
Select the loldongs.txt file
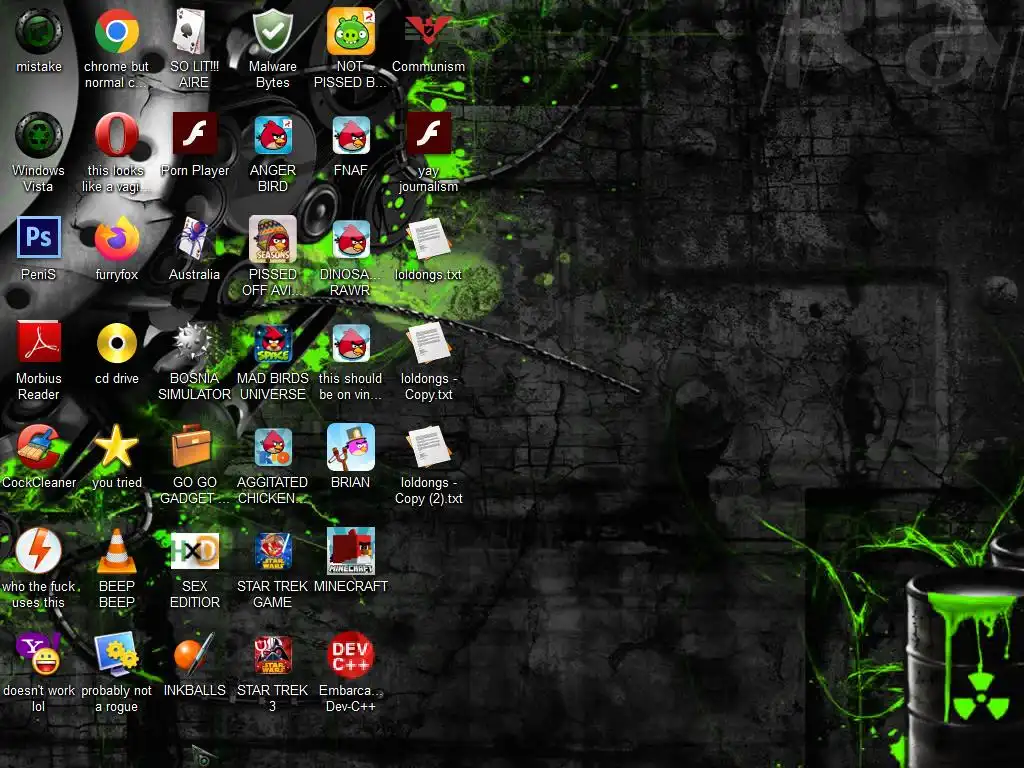tap(428, 238)
